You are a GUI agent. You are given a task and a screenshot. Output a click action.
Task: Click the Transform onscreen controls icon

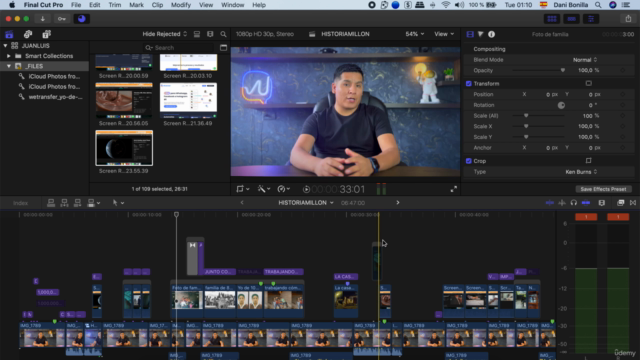589,83
